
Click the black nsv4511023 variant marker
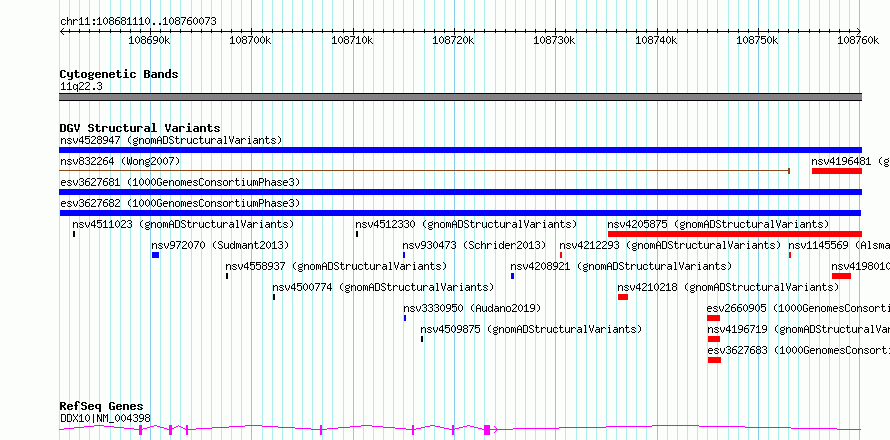click(74, 234)
